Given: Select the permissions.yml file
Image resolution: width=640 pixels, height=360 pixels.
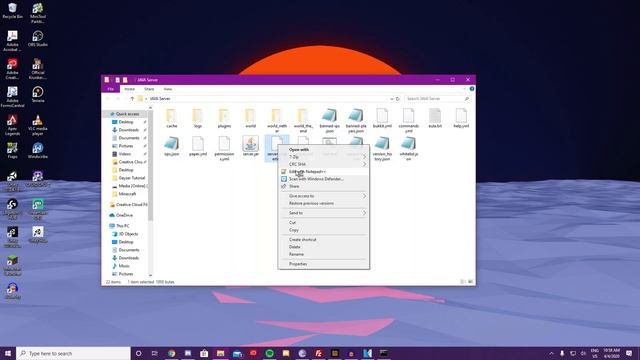Looking at the screenshot, I should point(224,149).
